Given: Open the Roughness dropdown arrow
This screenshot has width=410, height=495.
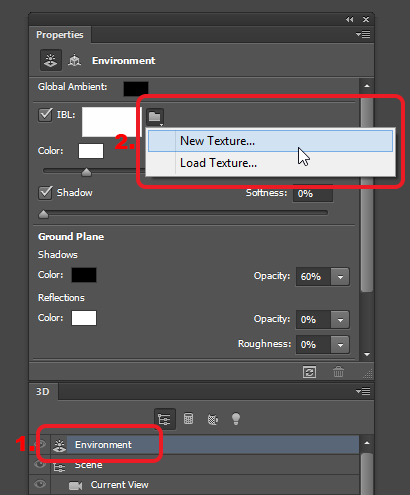Looking at the screenshot, I should pyautogui.click(x=340, y=345).
